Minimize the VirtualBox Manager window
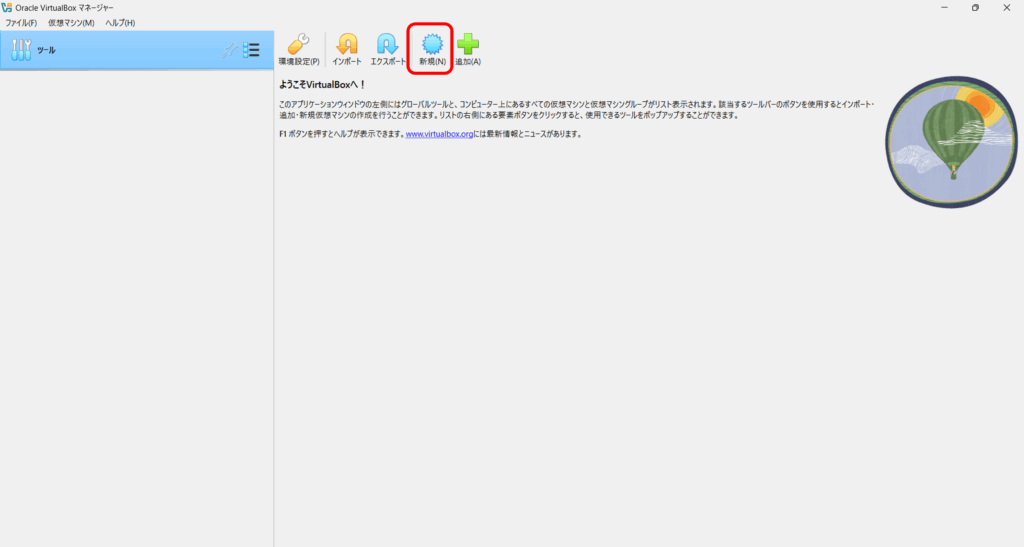This screenshot has width=1024, height=547. click(x=944, y=8)
